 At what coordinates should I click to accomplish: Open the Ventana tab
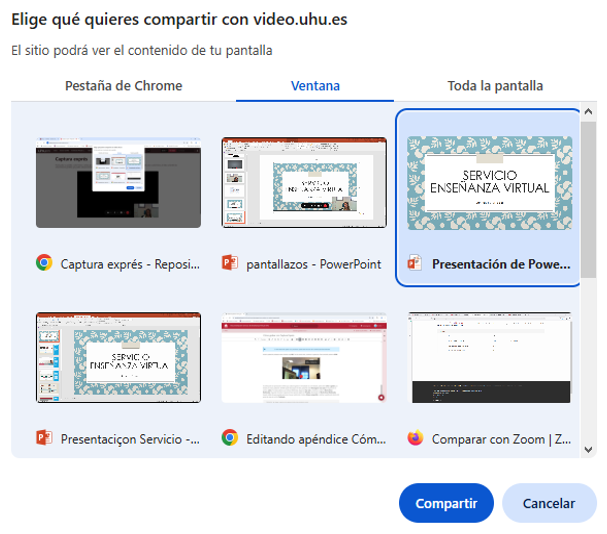314,86
